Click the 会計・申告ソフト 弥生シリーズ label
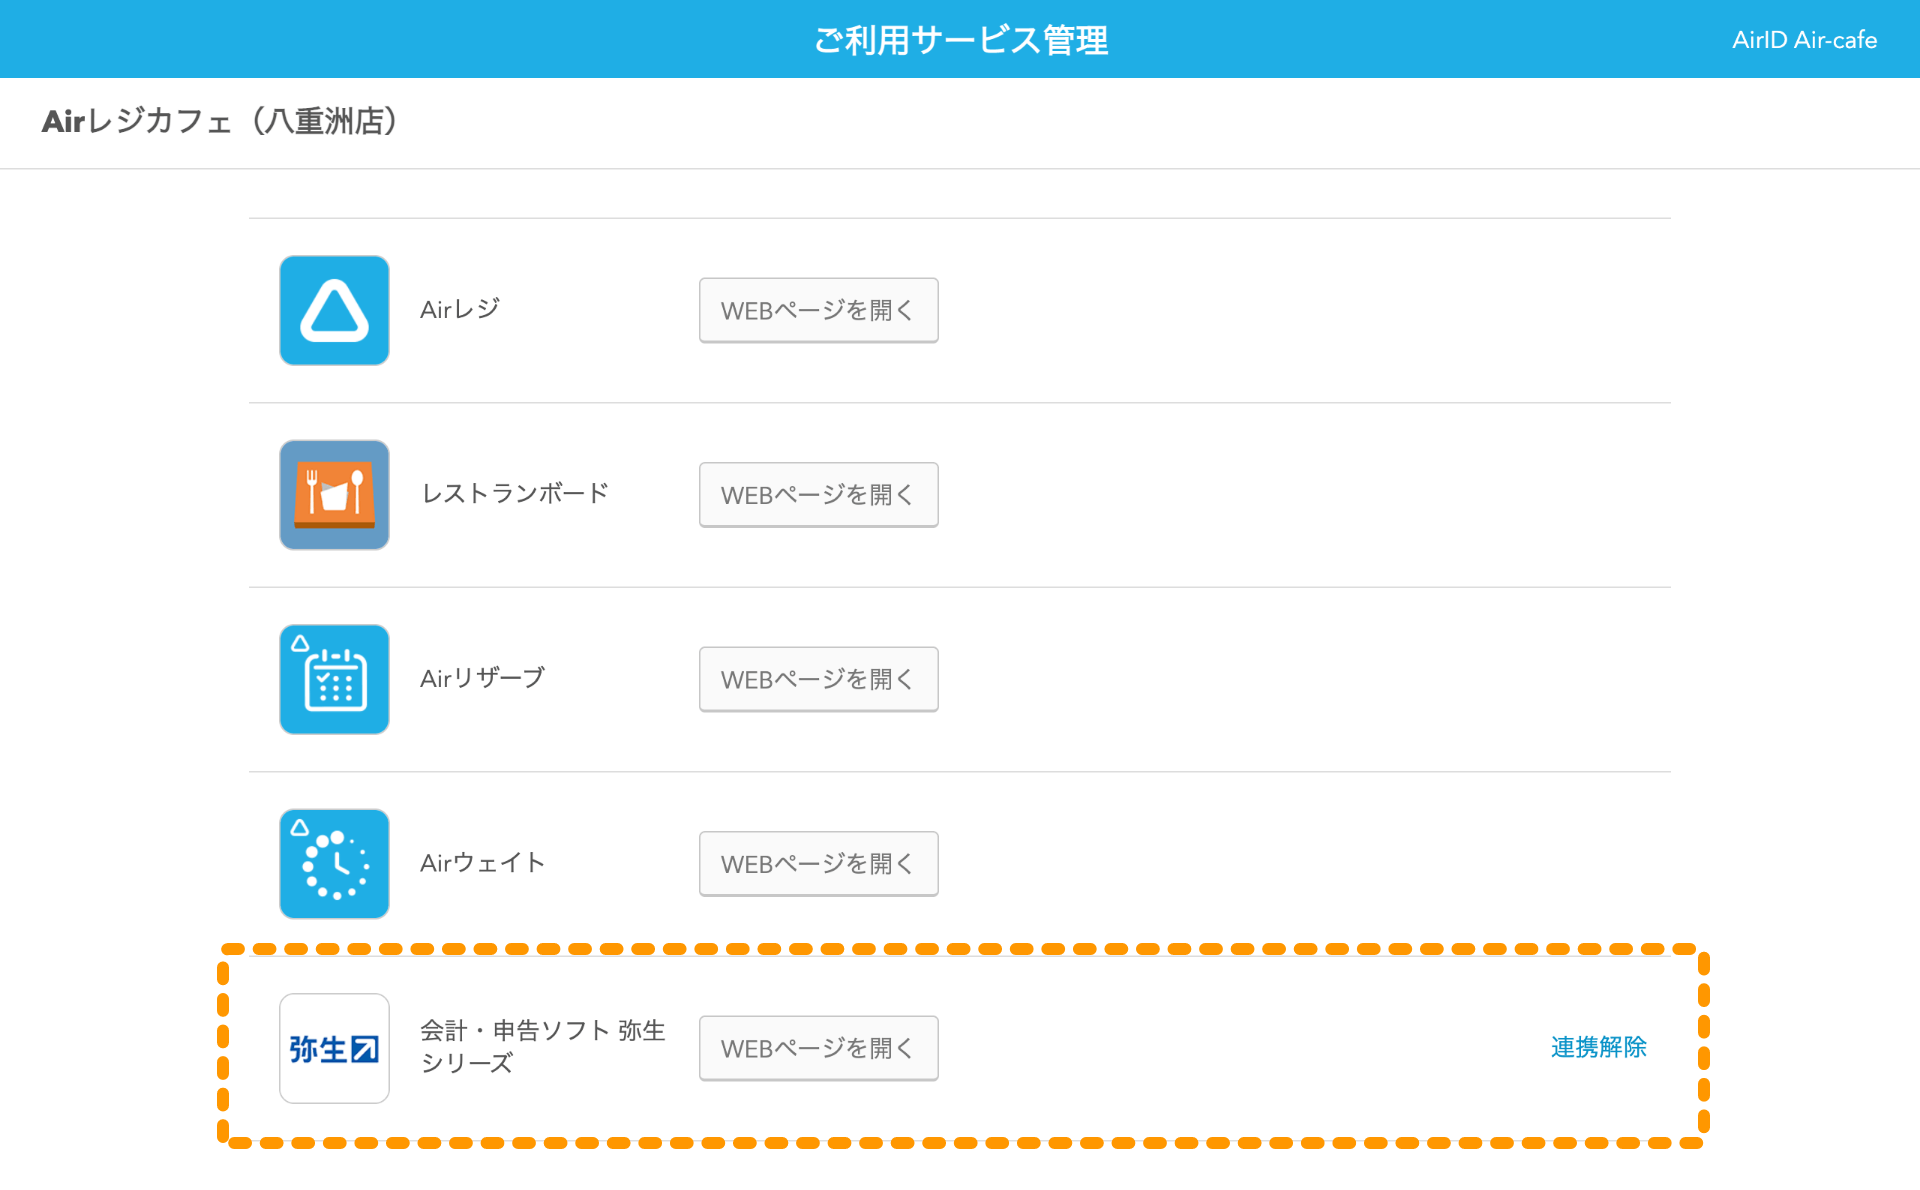Image resolution: width=1920 pixels, height=1190 pixels. pyautogui.click(x=543, y=1047)
